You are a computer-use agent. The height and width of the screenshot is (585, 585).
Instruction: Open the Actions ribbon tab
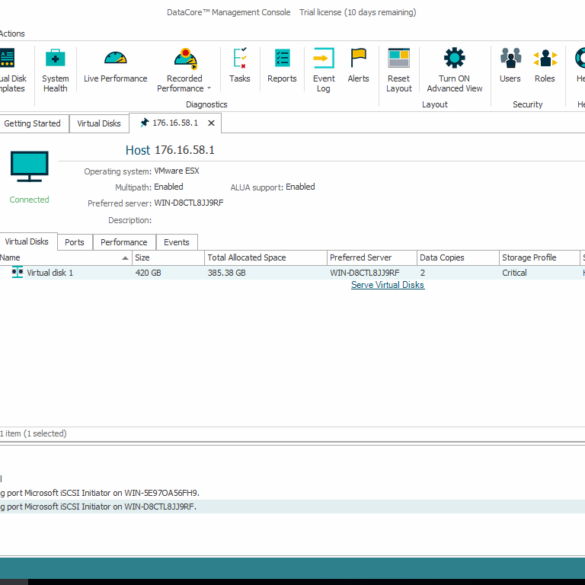(x=12, y=34)
